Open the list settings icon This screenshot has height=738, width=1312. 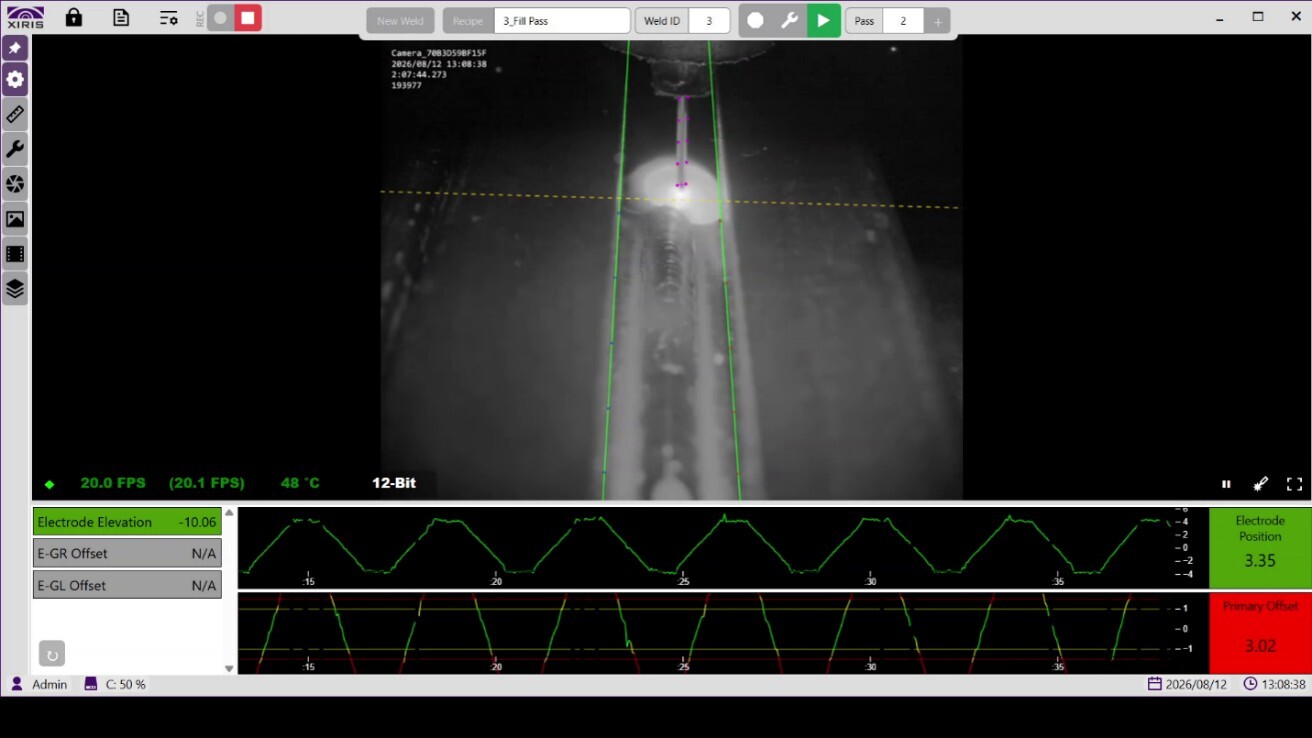point(169,18)
